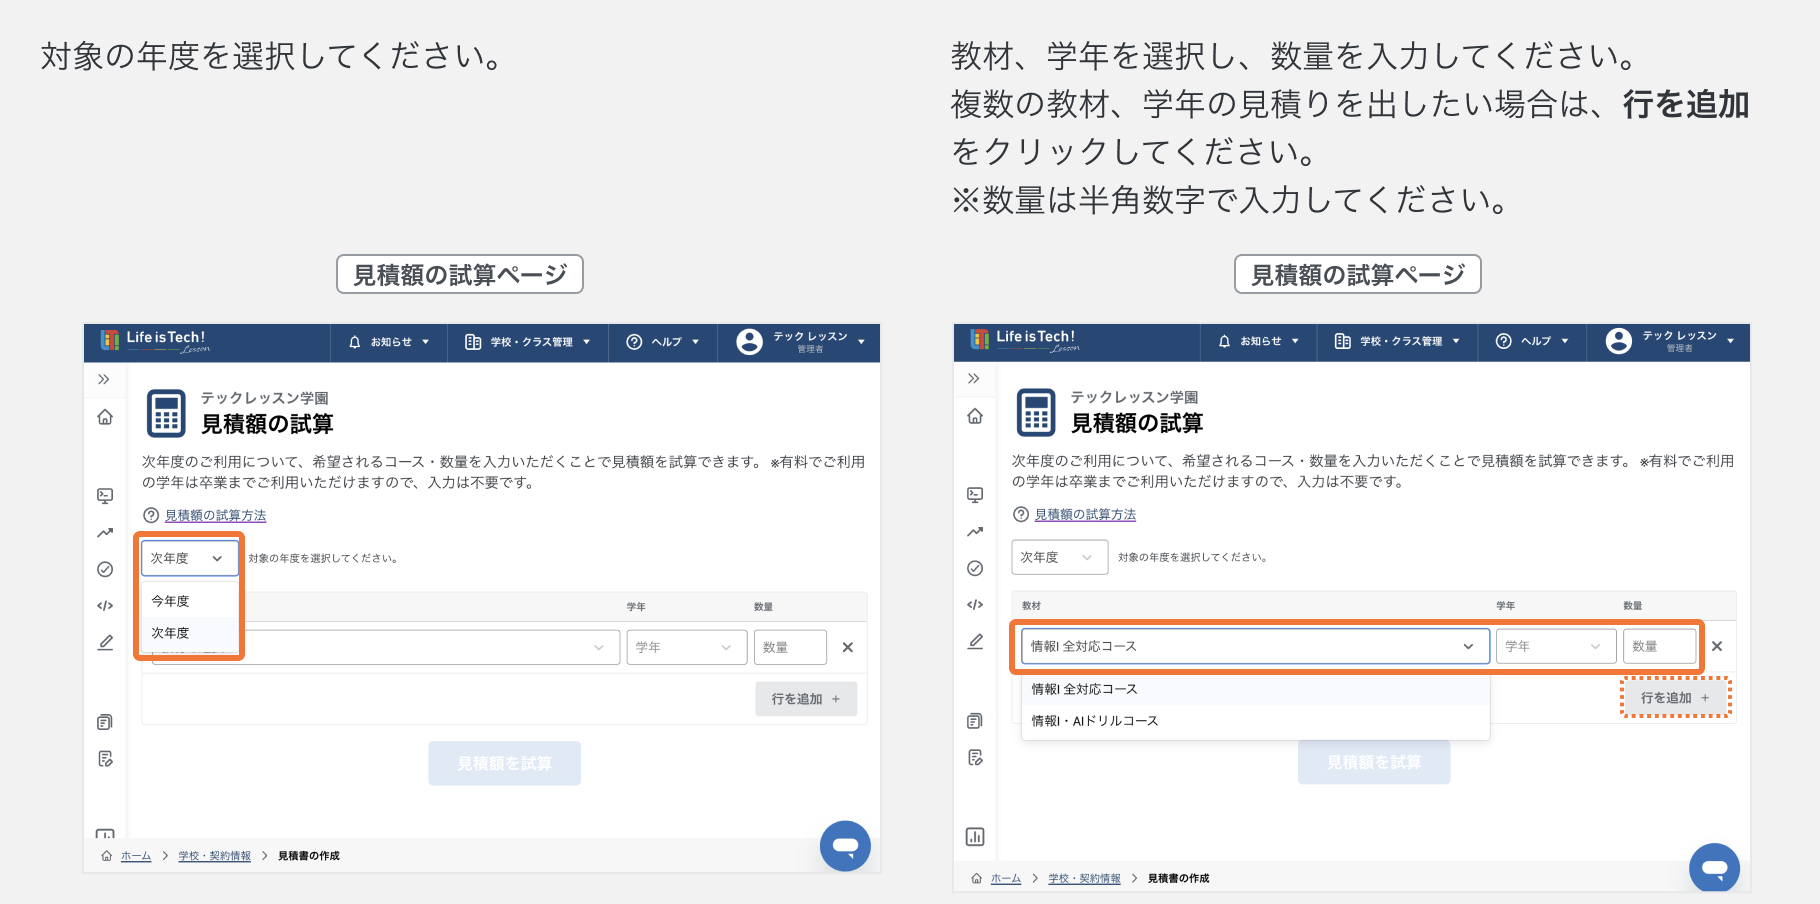Screen dimensions: 1820x904
Task: Open the テックレッスン user menu in the right screenshot
Action: [x=1670, y=341]
